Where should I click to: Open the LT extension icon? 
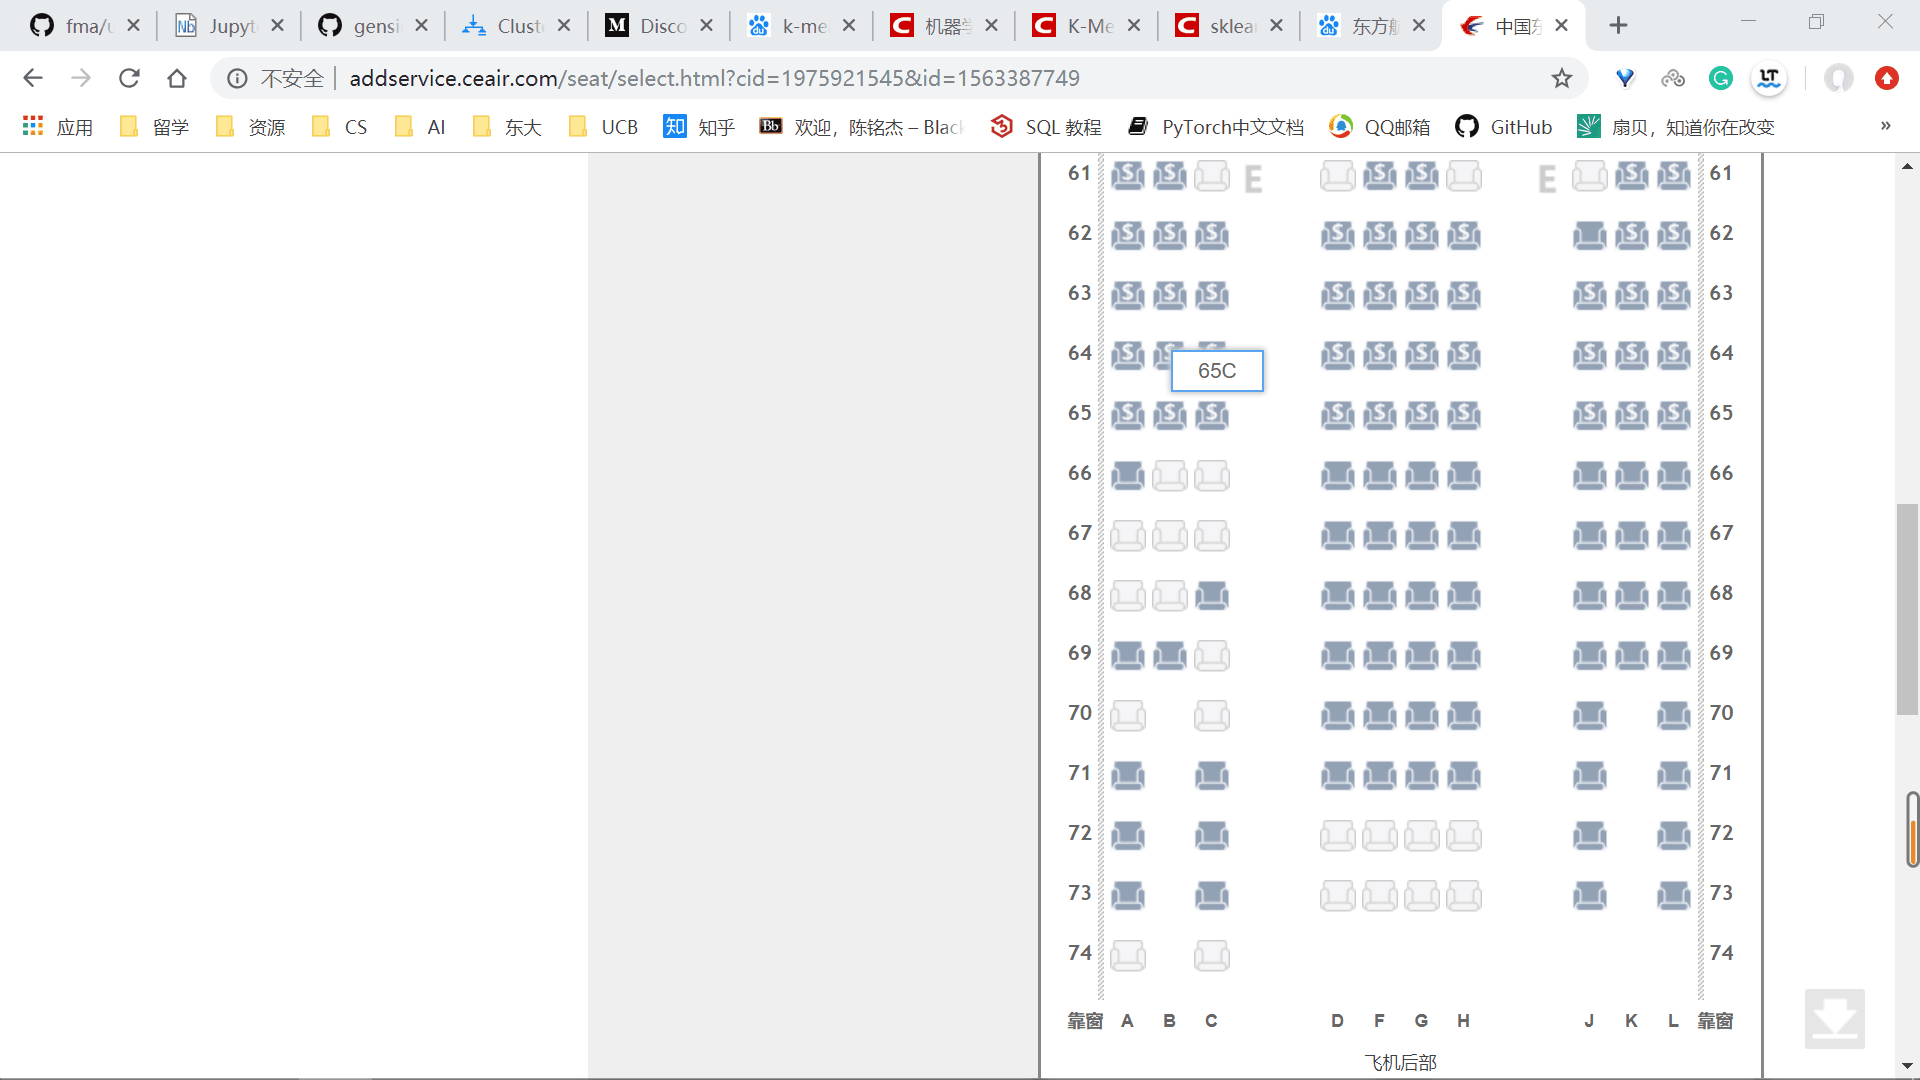(1769, 78)
